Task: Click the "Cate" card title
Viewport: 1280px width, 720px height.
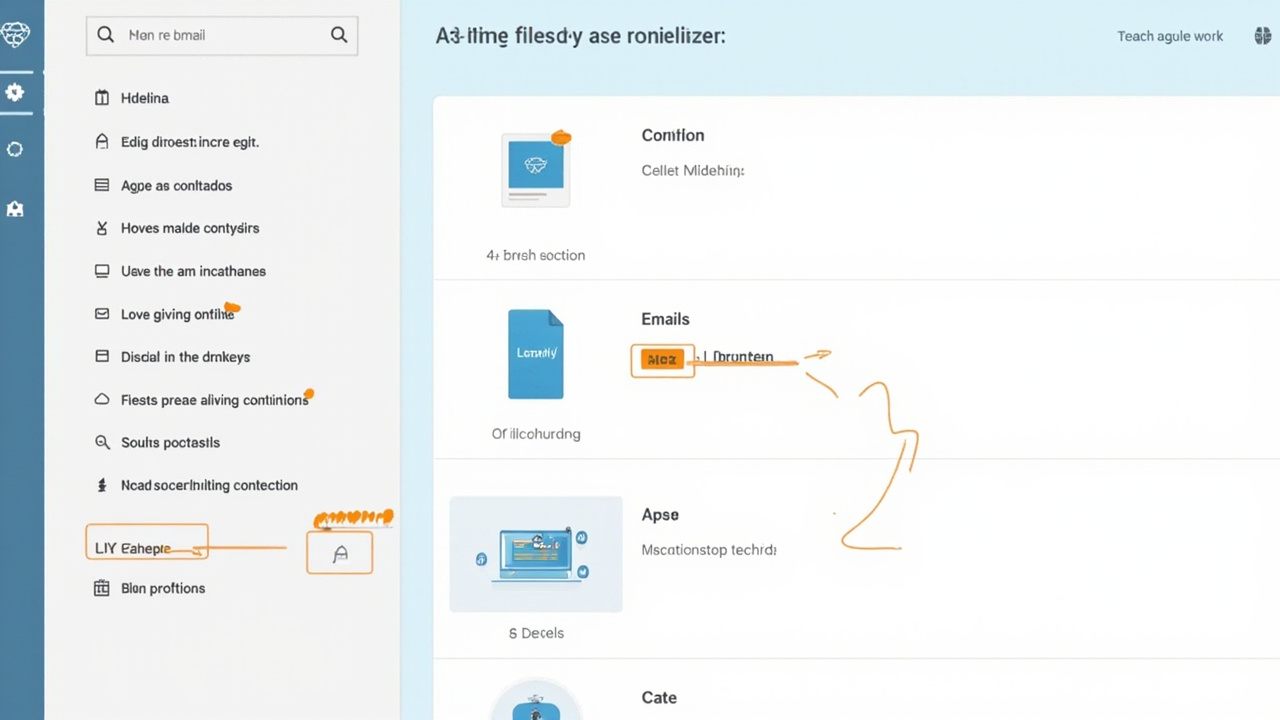Action: [659, 698]
